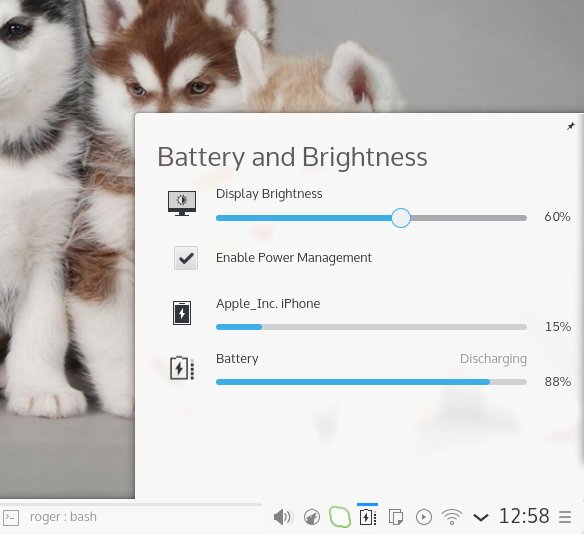584x534 pixels.
Task: Open the media player tray icon
Action: 423,517
